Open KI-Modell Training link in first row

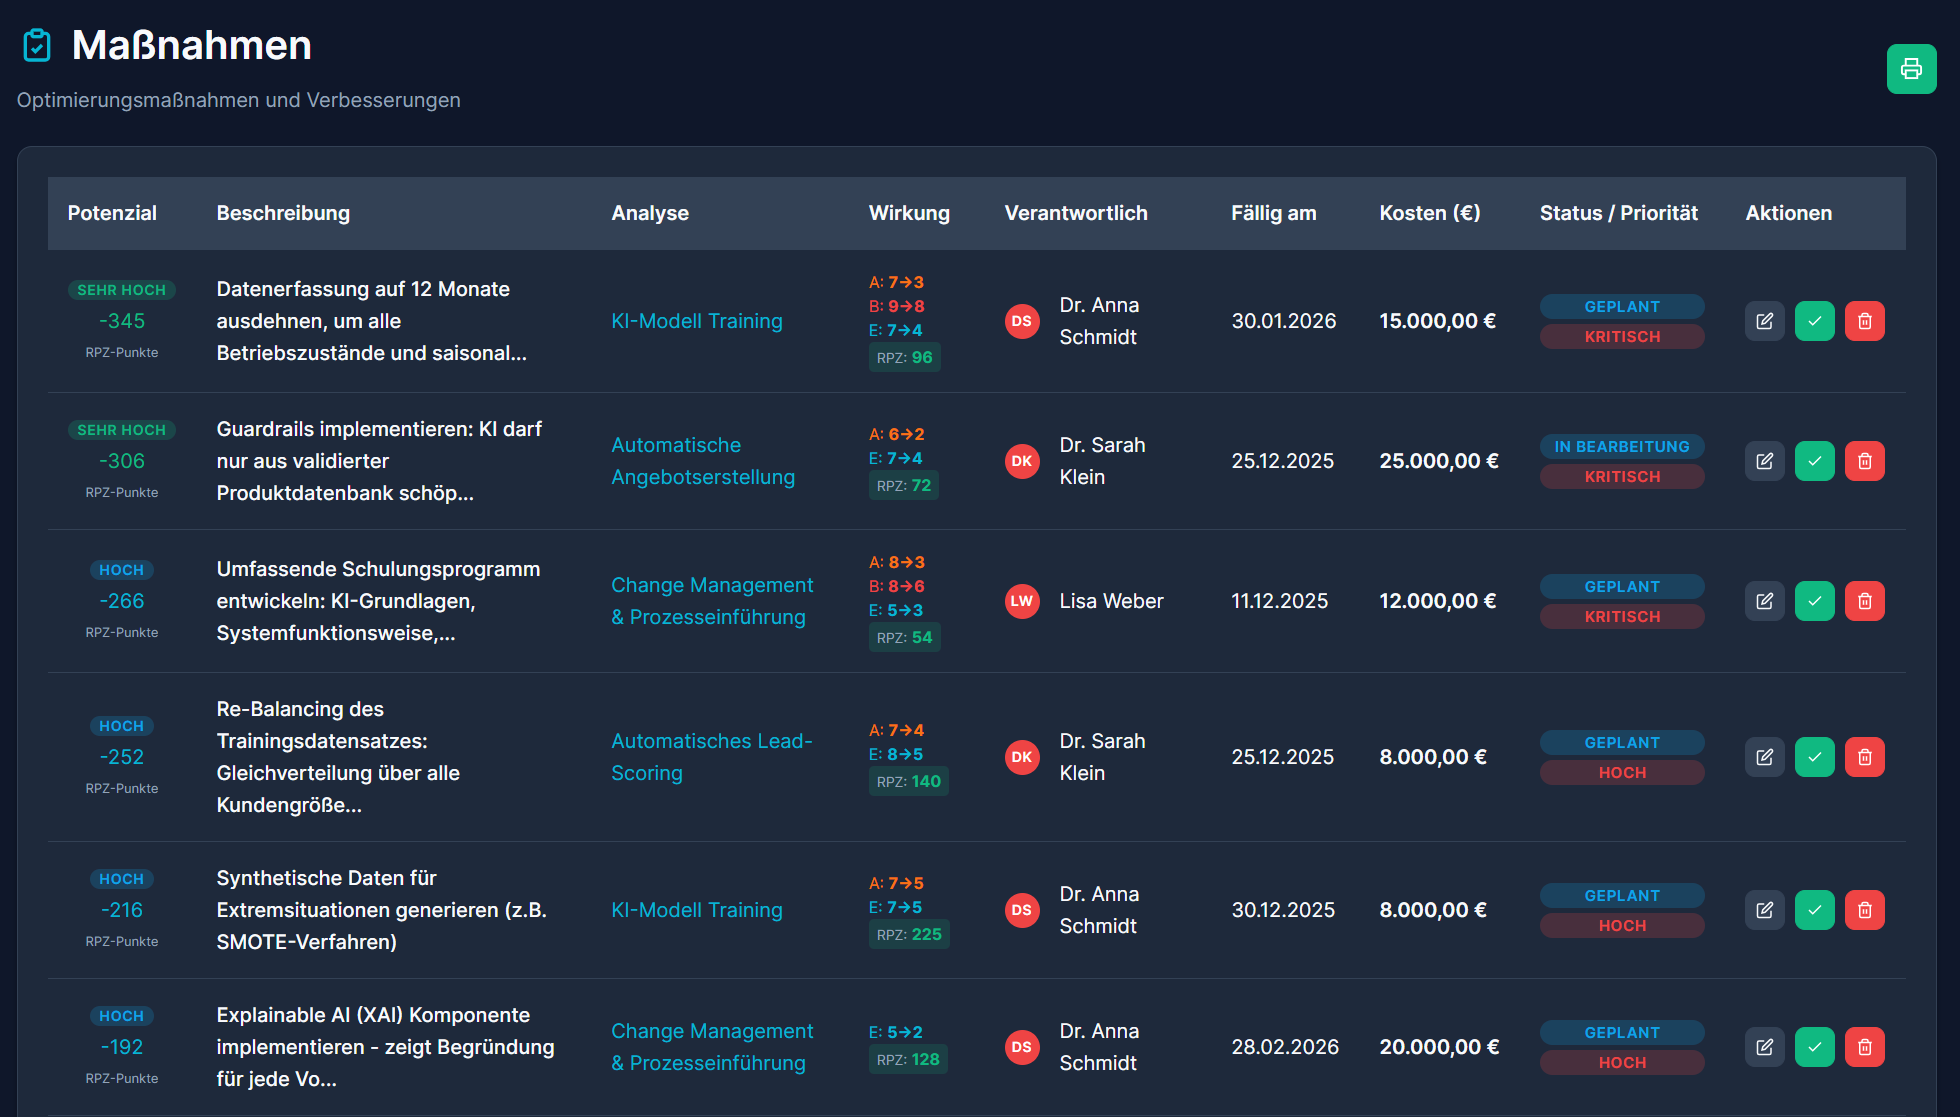[696, 321]
